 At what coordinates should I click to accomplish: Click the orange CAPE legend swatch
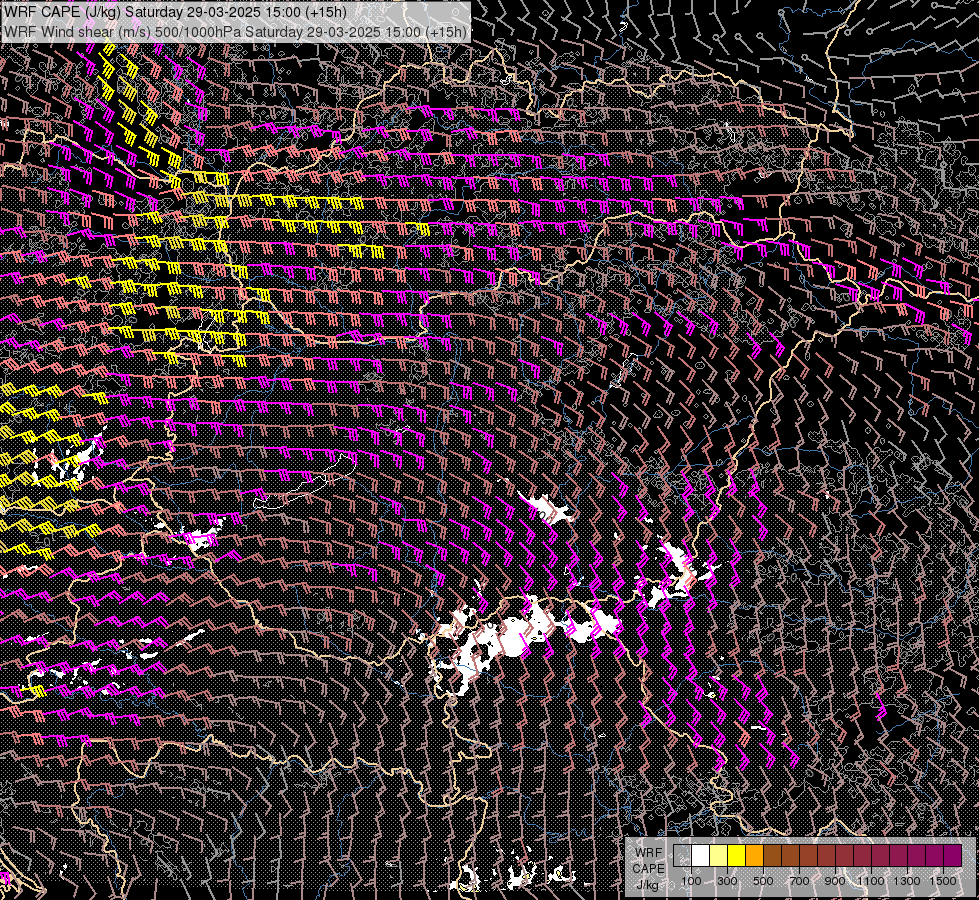coord(754,856)
